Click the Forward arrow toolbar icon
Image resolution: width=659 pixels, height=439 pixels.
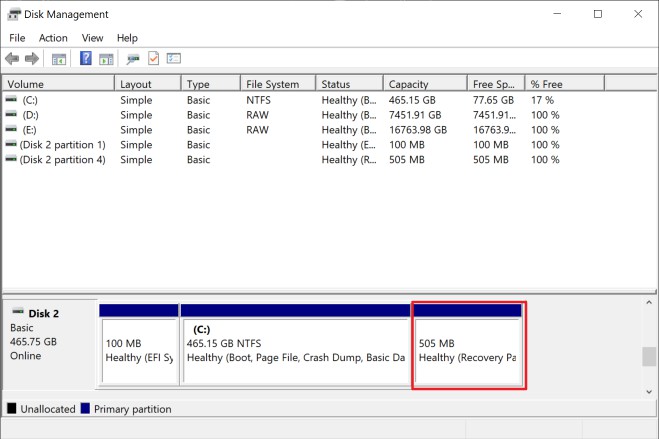pos(32,59)
